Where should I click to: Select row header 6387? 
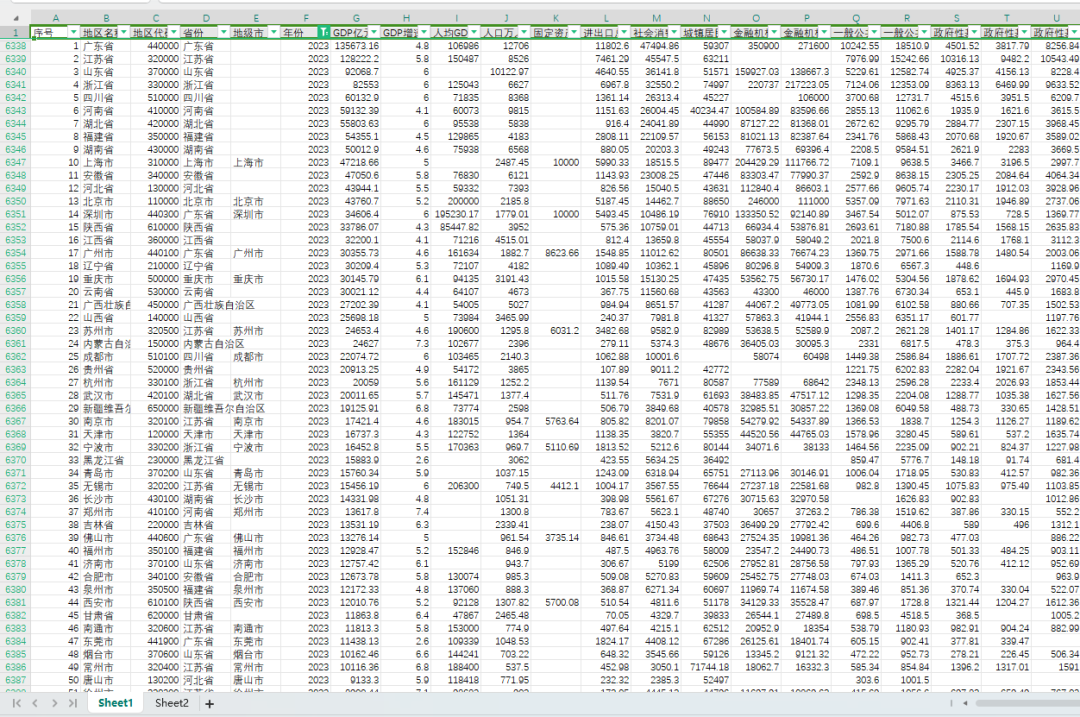point(15,680)
